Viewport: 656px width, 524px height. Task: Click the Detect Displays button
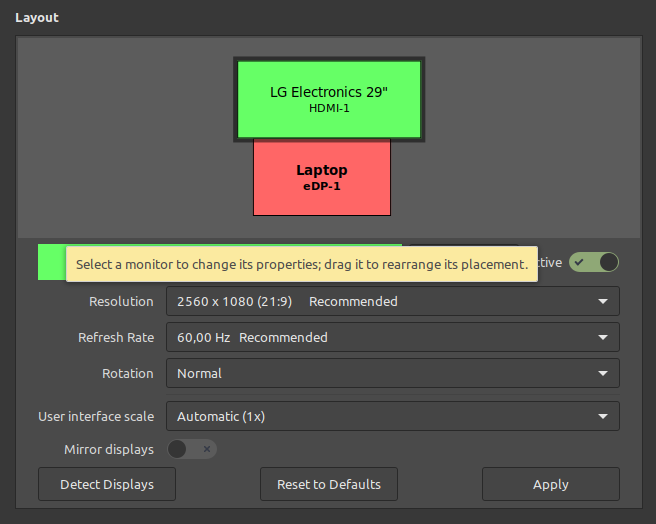[107, 484]
